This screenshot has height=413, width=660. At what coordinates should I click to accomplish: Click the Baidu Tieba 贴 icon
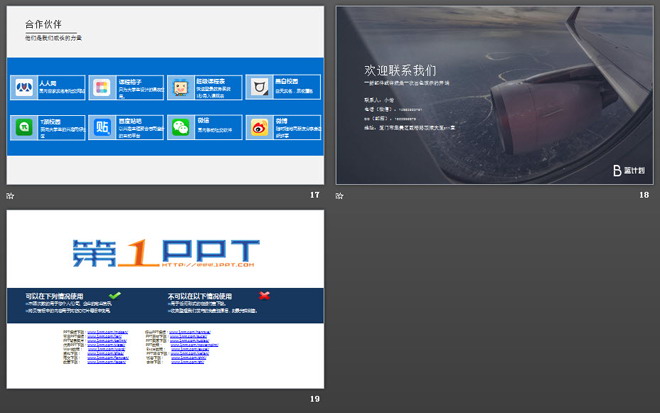click(x=102, y=127)
